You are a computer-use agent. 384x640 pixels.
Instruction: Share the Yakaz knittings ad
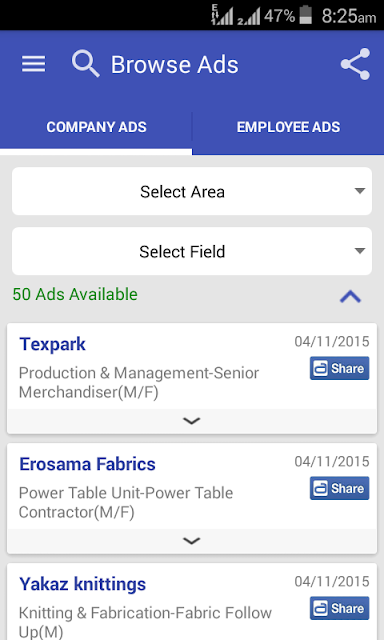tap(340, 608)
